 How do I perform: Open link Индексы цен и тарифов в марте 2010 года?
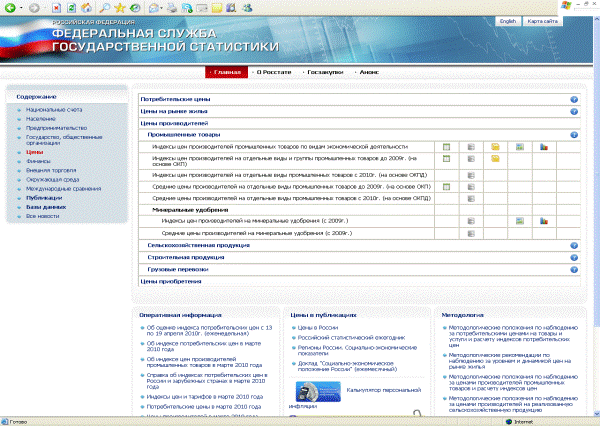point(205,397)
